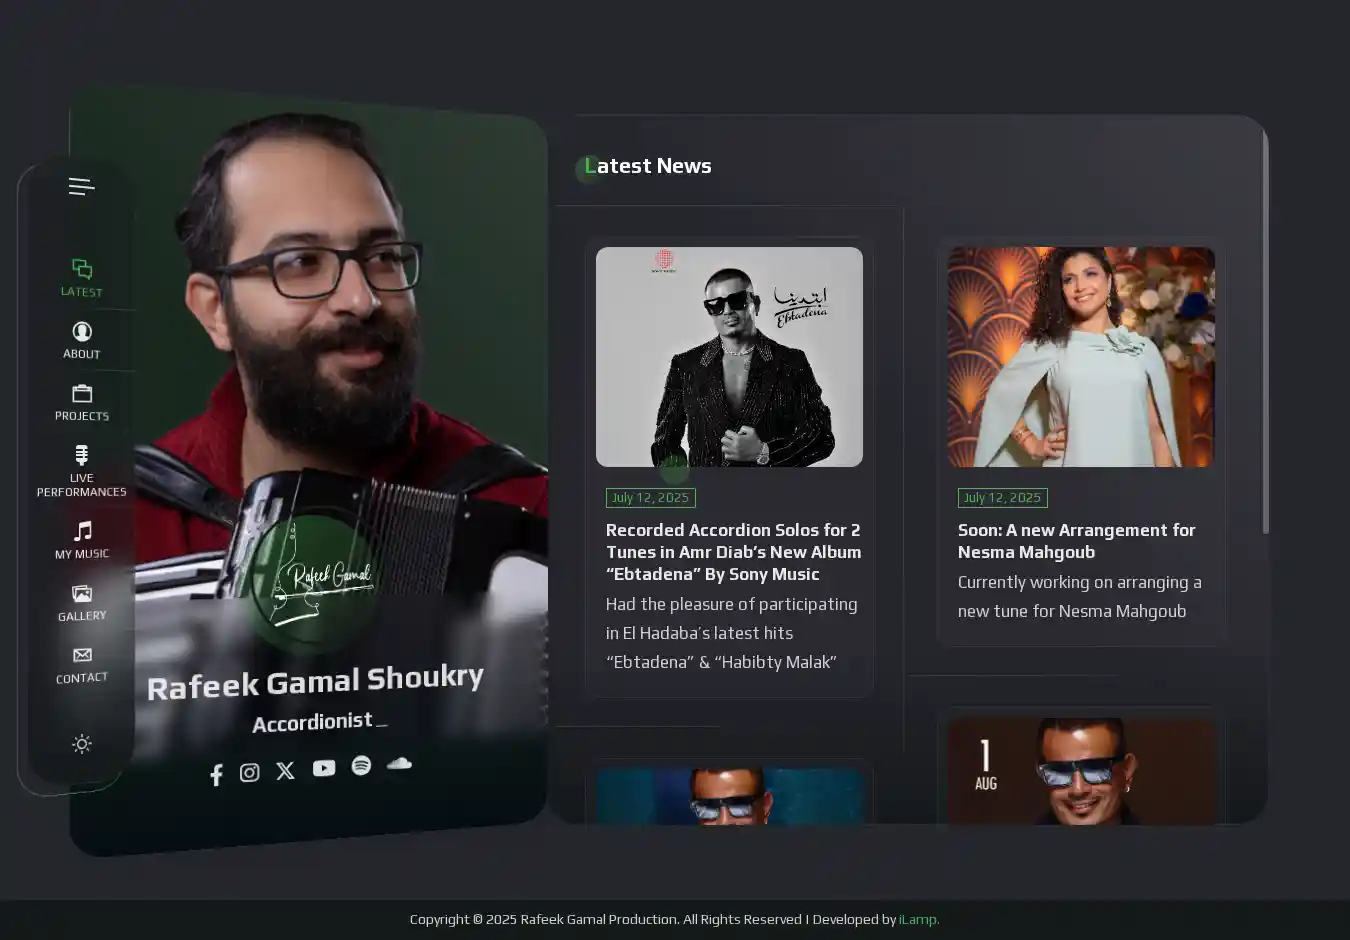The image size is (1350, 940).
Task: Open the About section
Action: (82, 340)
